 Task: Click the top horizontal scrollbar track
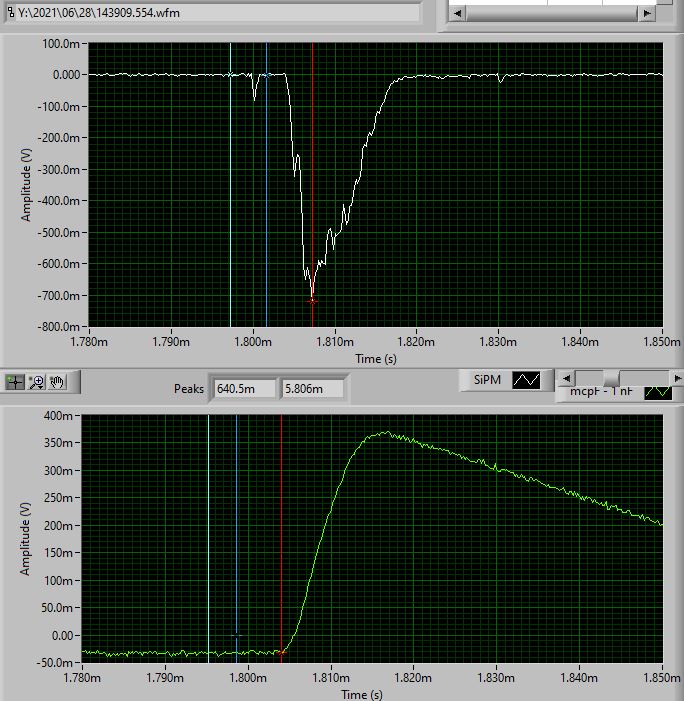click(552, 13)
